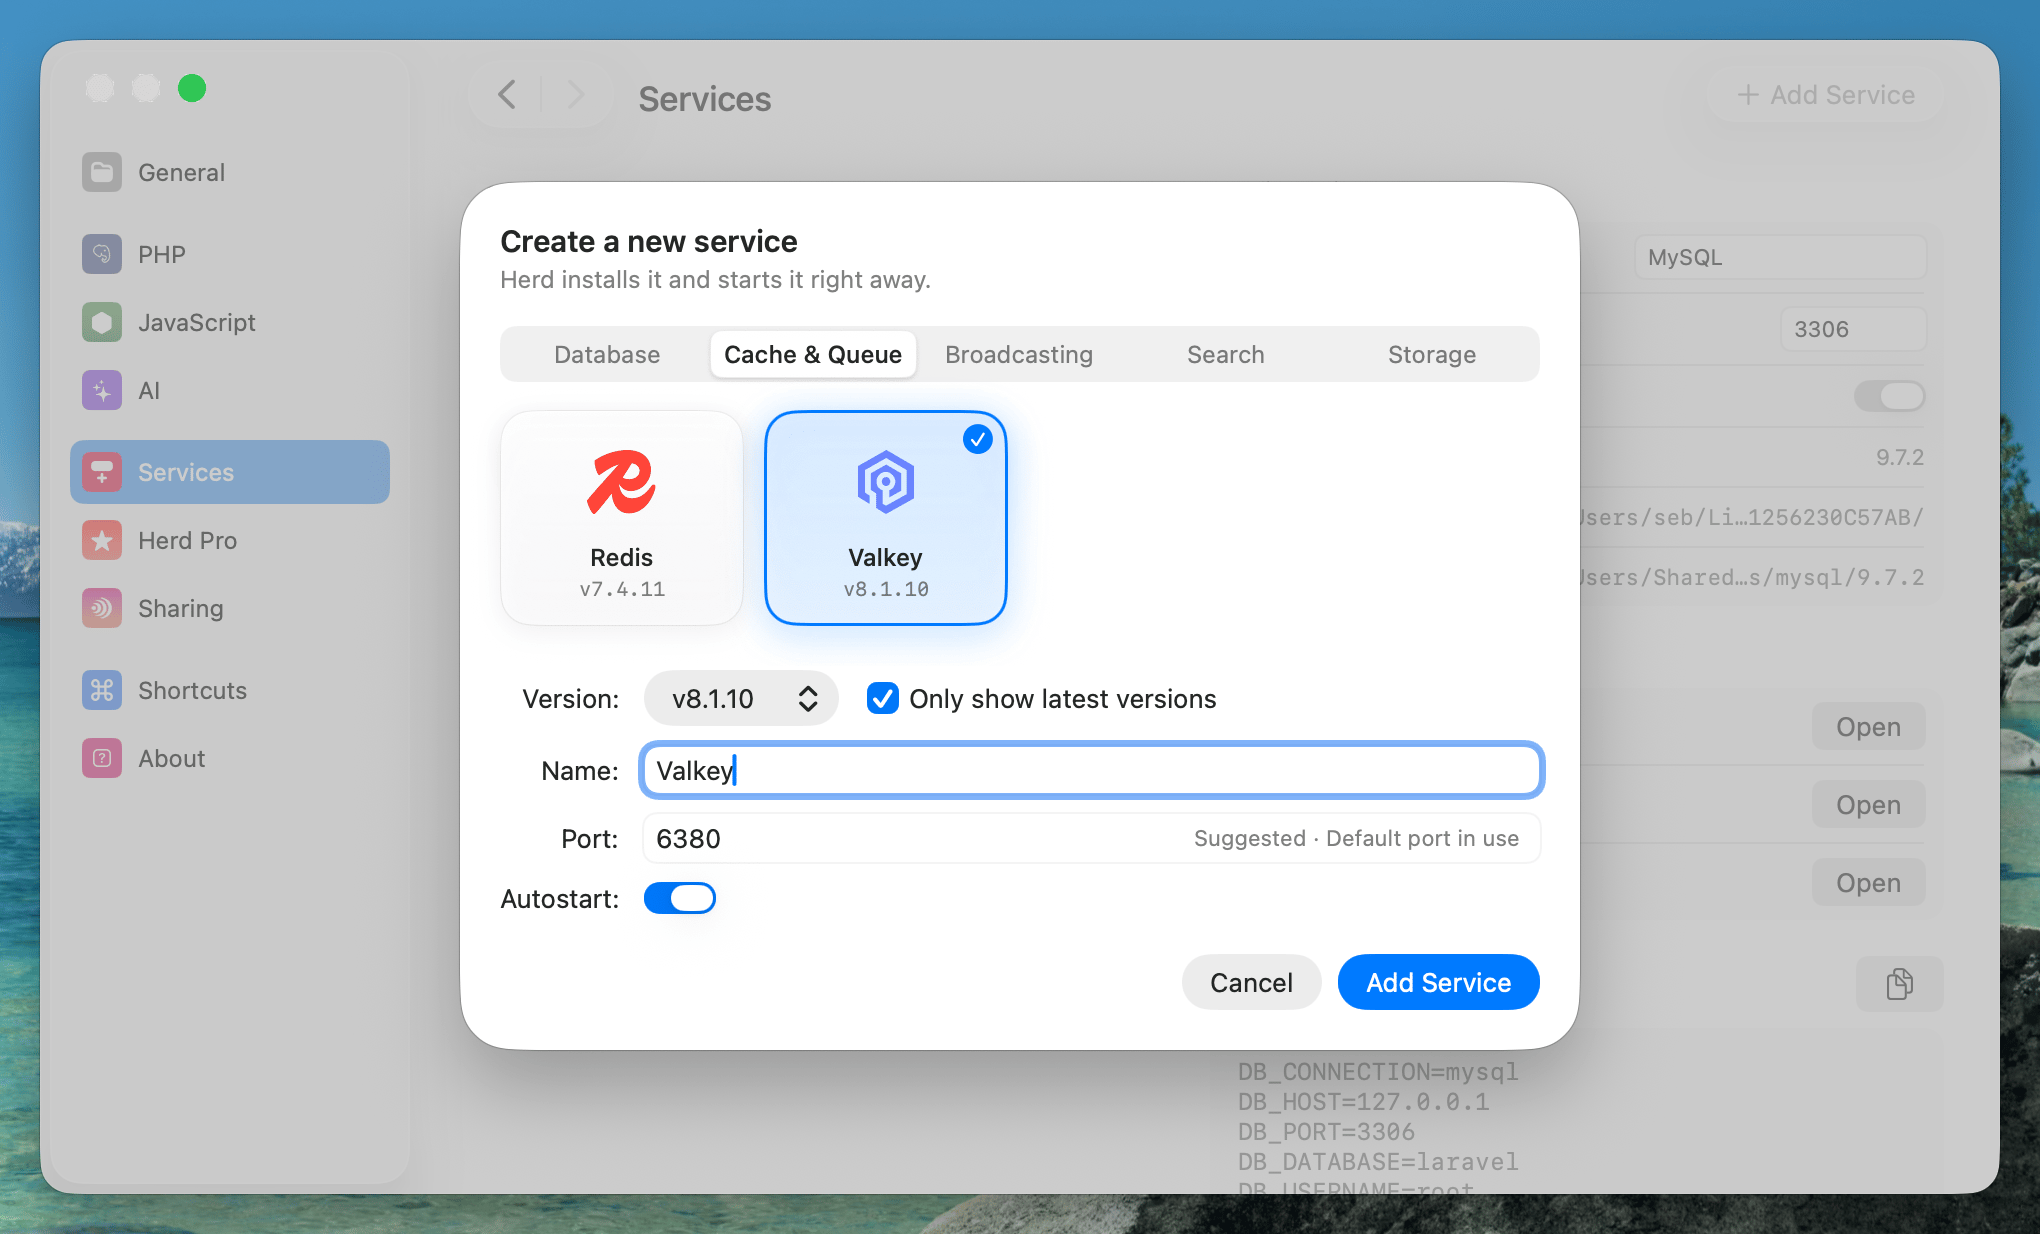Click the General folder icon in sidebar
Viewport: 2040px width, 1234px height.
[102, 172]
